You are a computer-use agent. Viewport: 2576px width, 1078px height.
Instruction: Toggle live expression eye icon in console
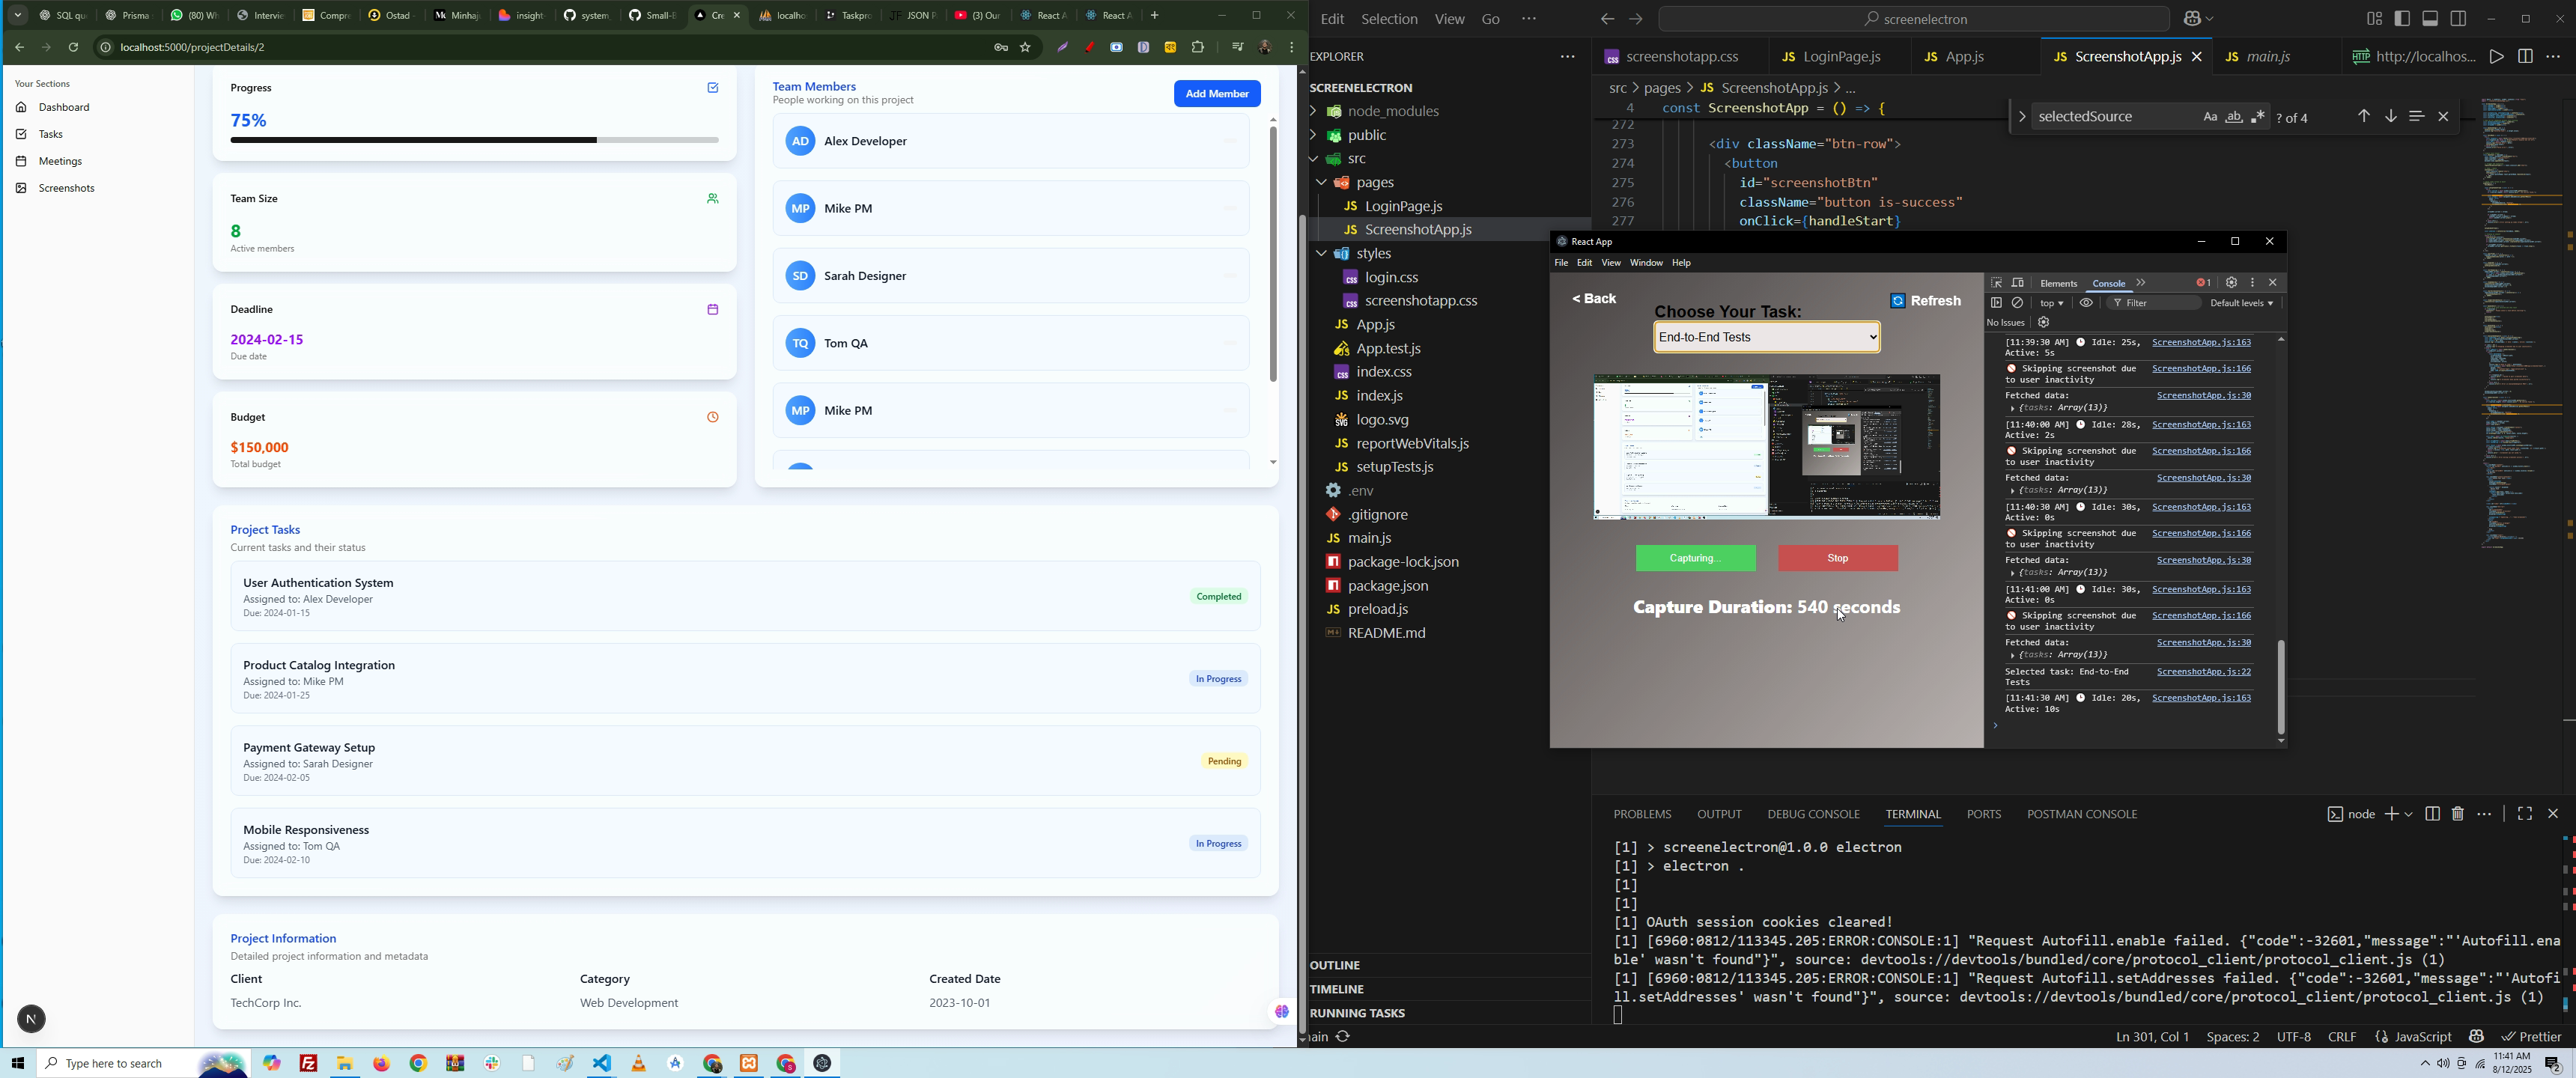pos(2087,303)
